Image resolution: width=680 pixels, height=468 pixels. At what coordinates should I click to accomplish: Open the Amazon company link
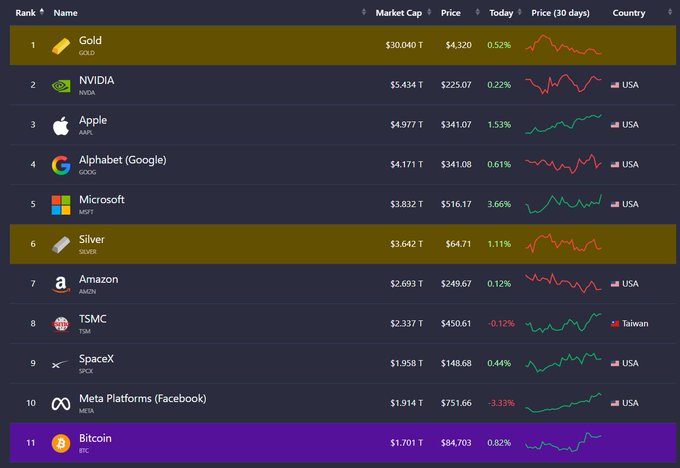tap(98, 279)
